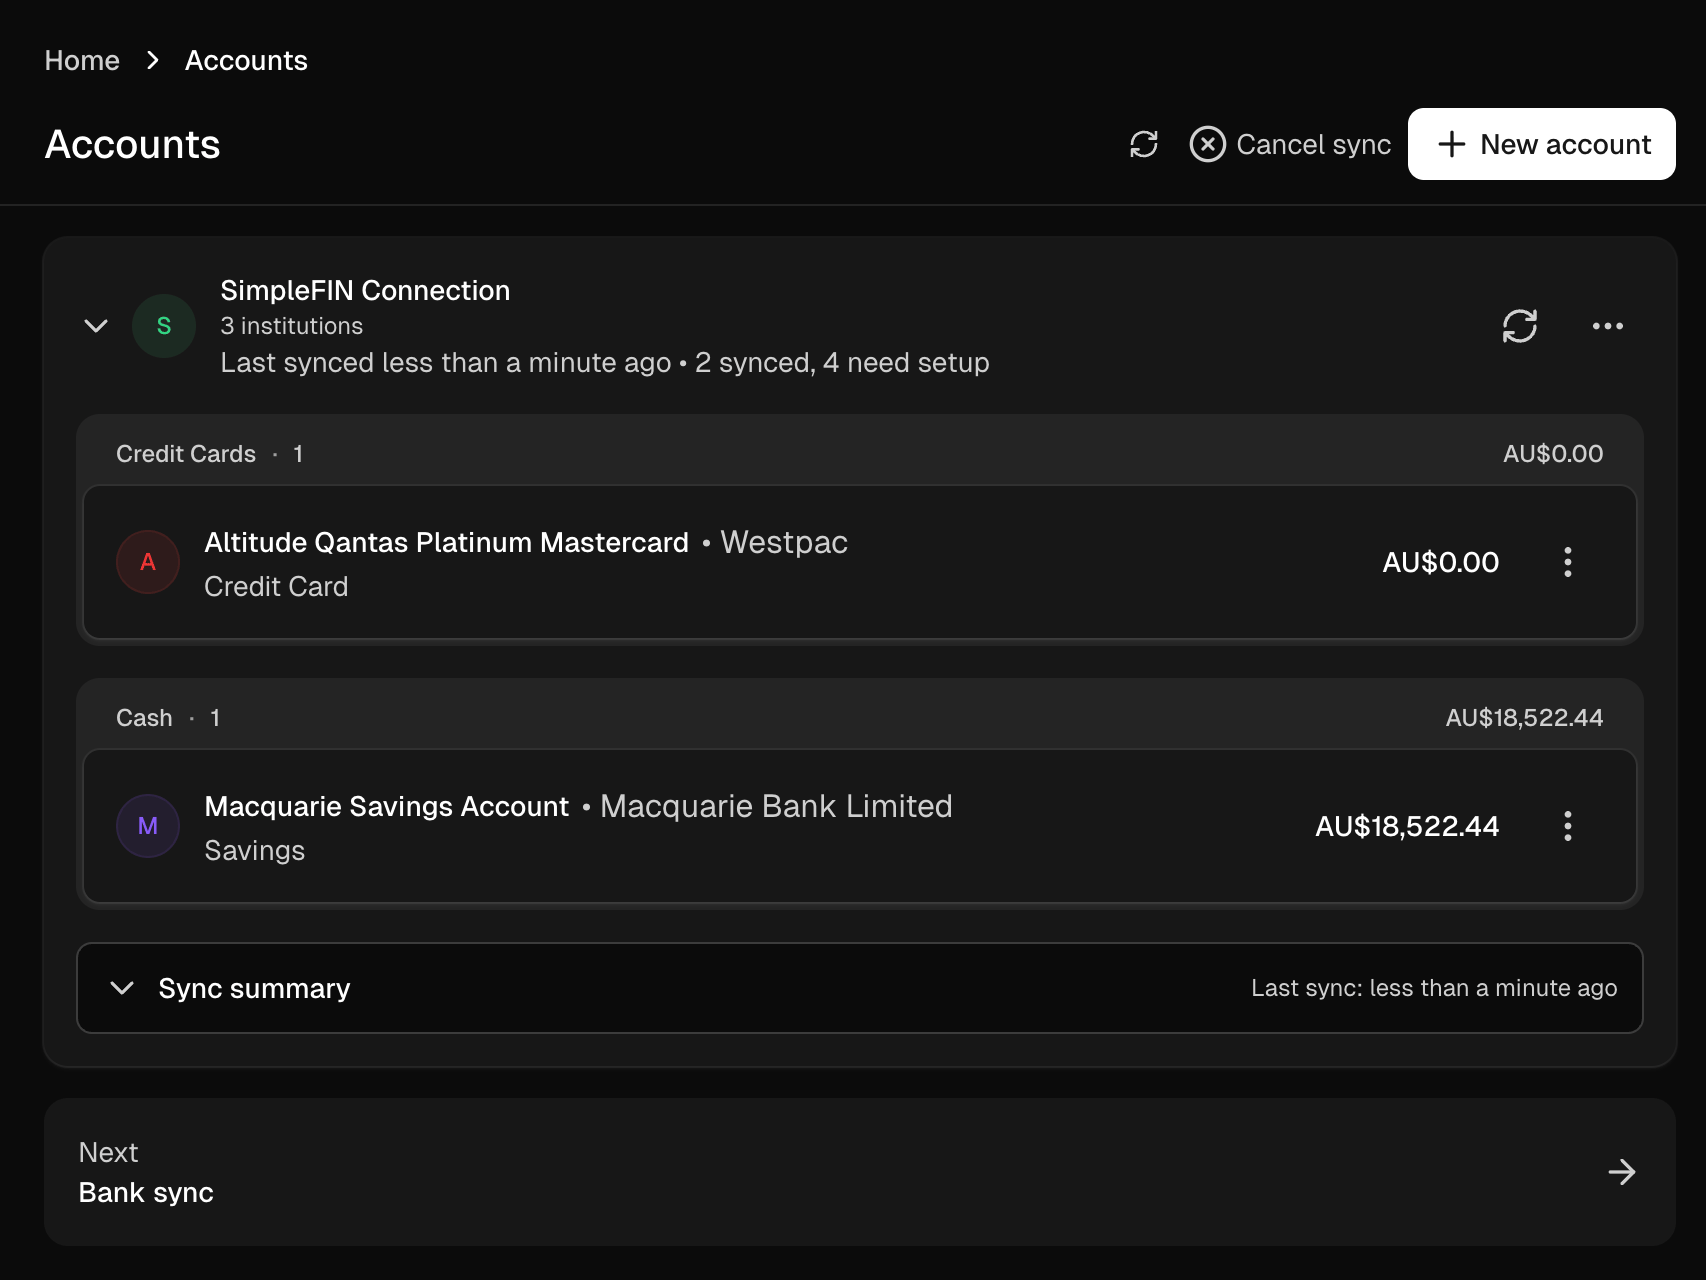Open options for Macquarie Savings Account

click(x=1568, y=826)
